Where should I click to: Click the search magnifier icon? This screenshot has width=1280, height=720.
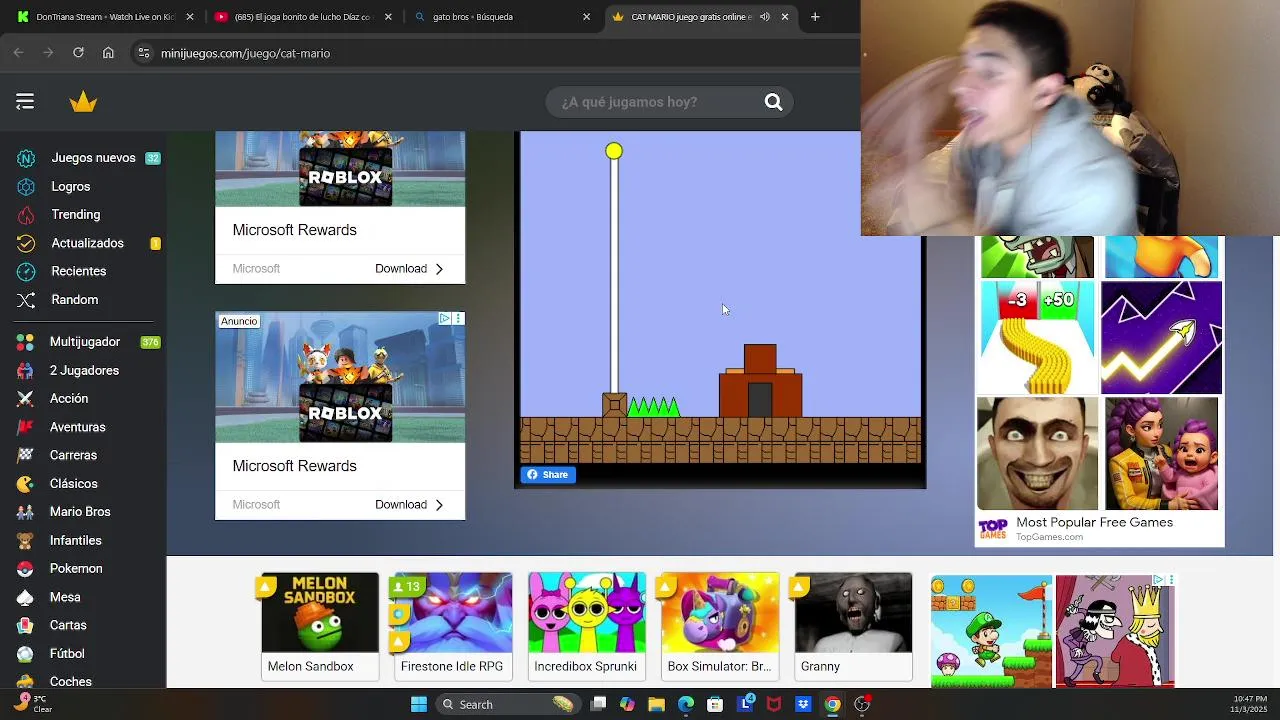tap(773, 102)
